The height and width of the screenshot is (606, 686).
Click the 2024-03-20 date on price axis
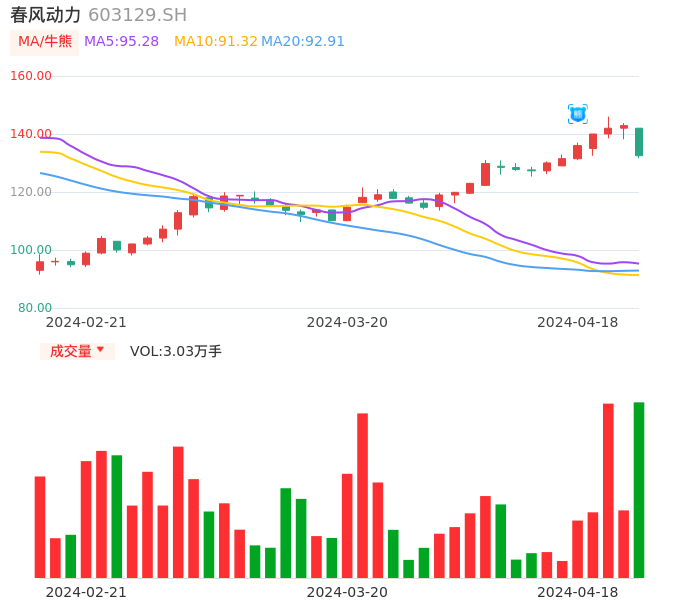click(x=347, y=322)
